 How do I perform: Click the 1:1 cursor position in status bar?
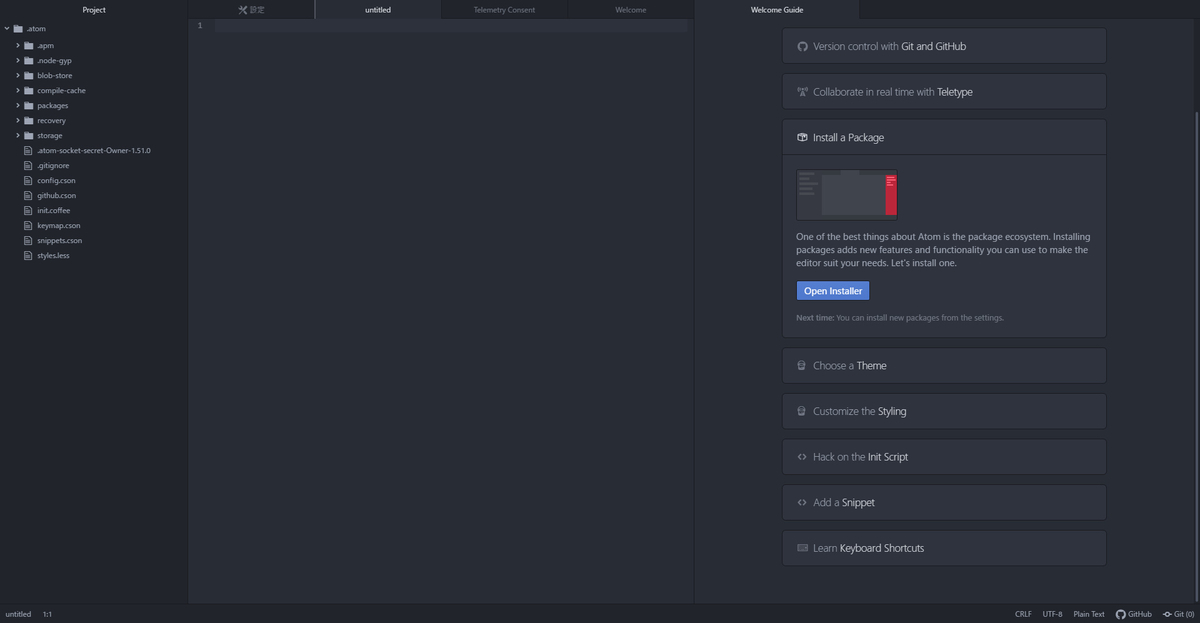47,614
